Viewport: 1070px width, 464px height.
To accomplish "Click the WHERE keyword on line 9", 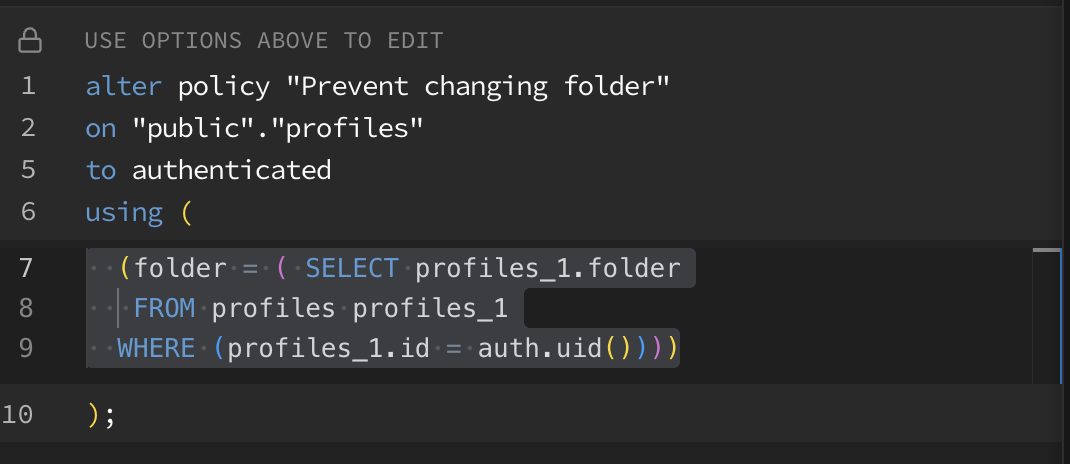I will [155, 350].
